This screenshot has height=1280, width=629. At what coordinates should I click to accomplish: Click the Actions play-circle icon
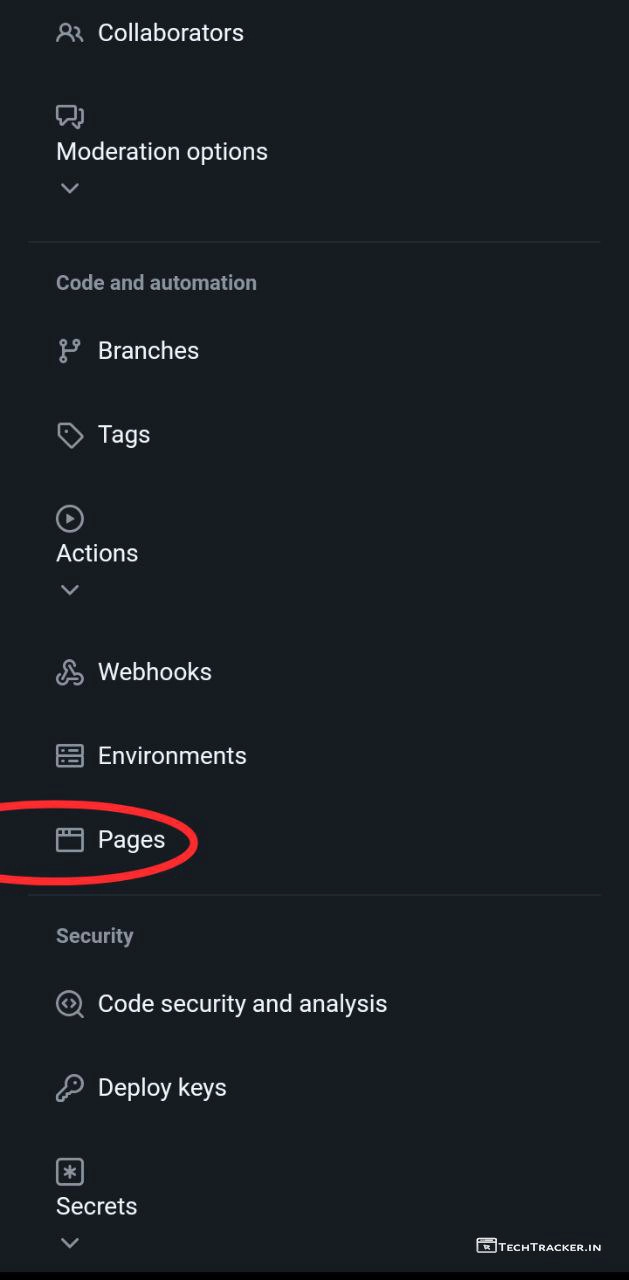click(x=69, y=518)
